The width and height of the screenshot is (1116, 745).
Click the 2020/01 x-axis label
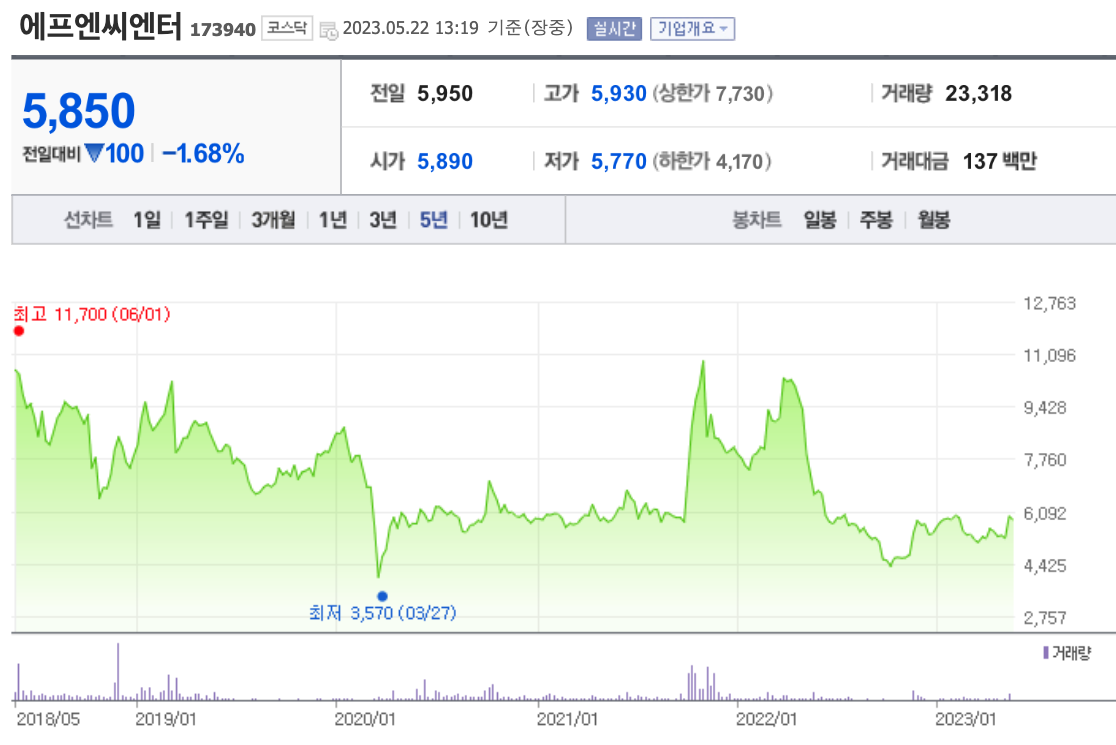click(x=365, y=719)
